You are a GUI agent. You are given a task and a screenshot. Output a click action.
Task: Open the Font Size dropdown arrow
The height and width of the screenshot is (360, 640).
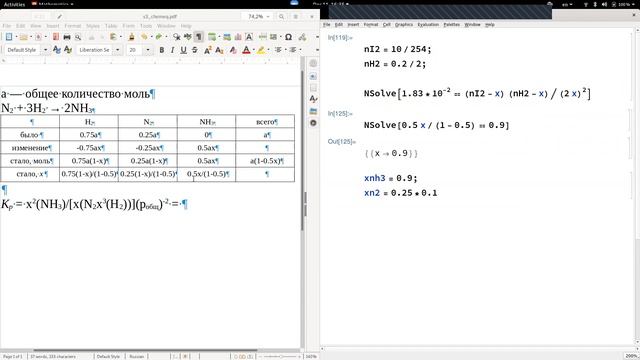pyautogui.click(x=148, y=50)
